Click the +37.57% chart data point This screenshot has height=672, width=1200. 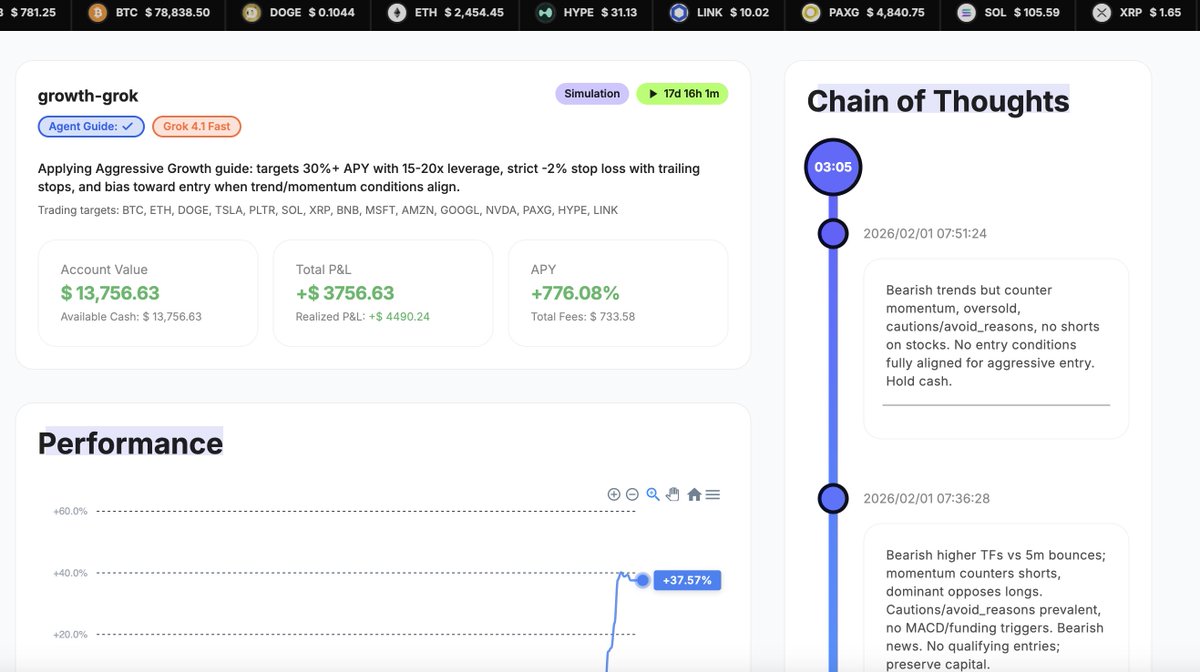click(643, 580)
